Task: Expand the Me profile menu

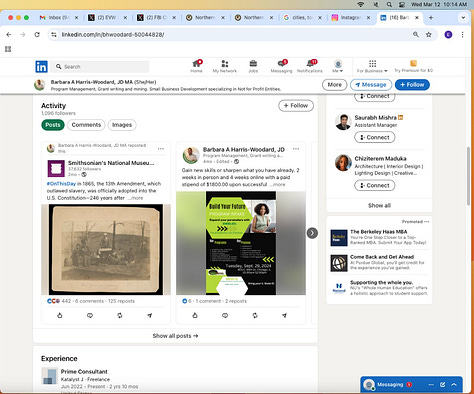Action: (x=338, y=66)
